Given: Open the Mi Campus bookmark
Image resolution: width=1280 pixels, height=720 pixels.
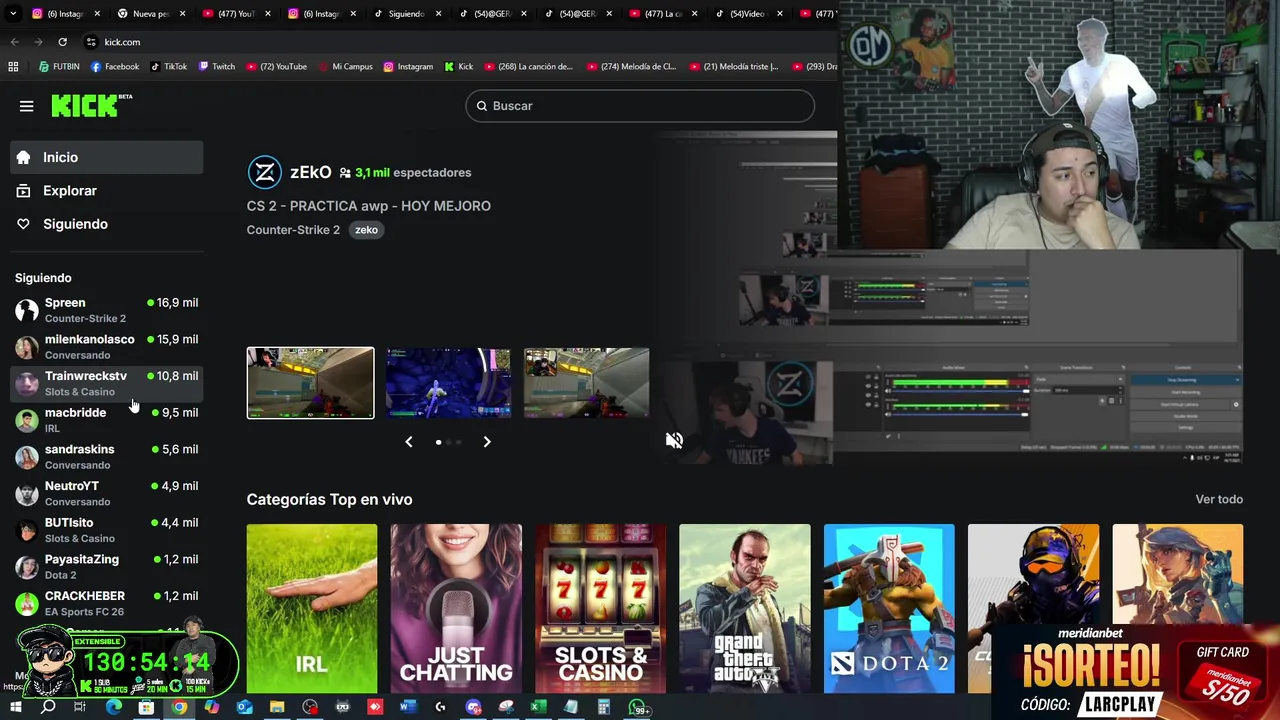Looking at the screenshot, I should click(345, 67).
